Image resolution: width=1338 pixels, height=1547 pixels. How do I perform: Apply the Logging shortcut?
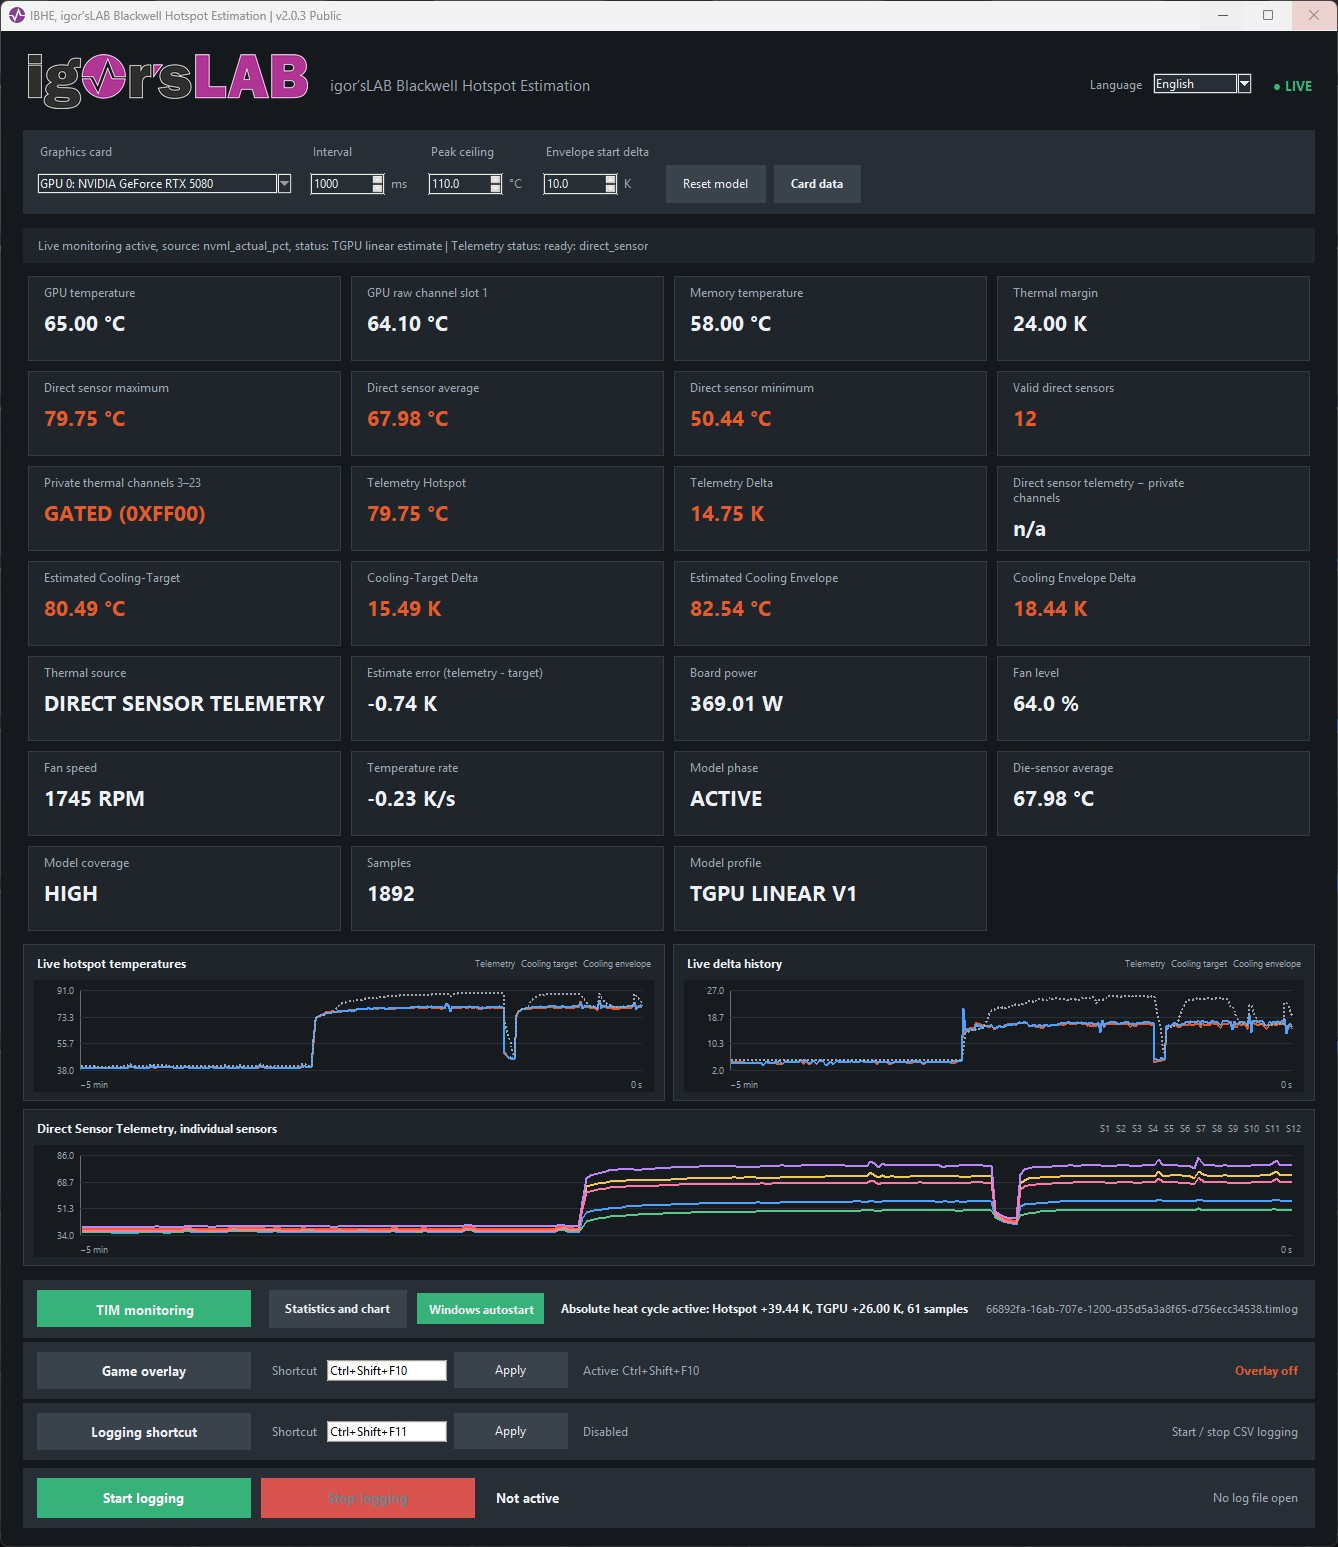pos(510,1431)
